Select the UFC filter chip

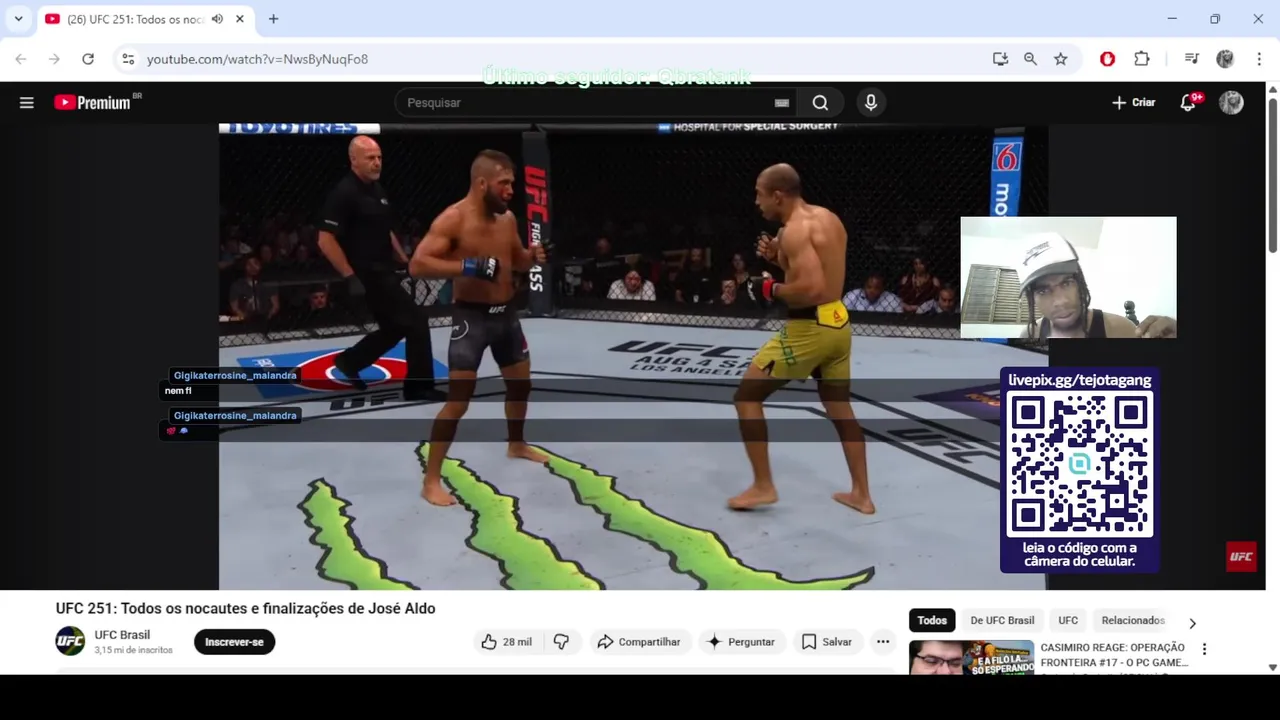[1068, 620]
